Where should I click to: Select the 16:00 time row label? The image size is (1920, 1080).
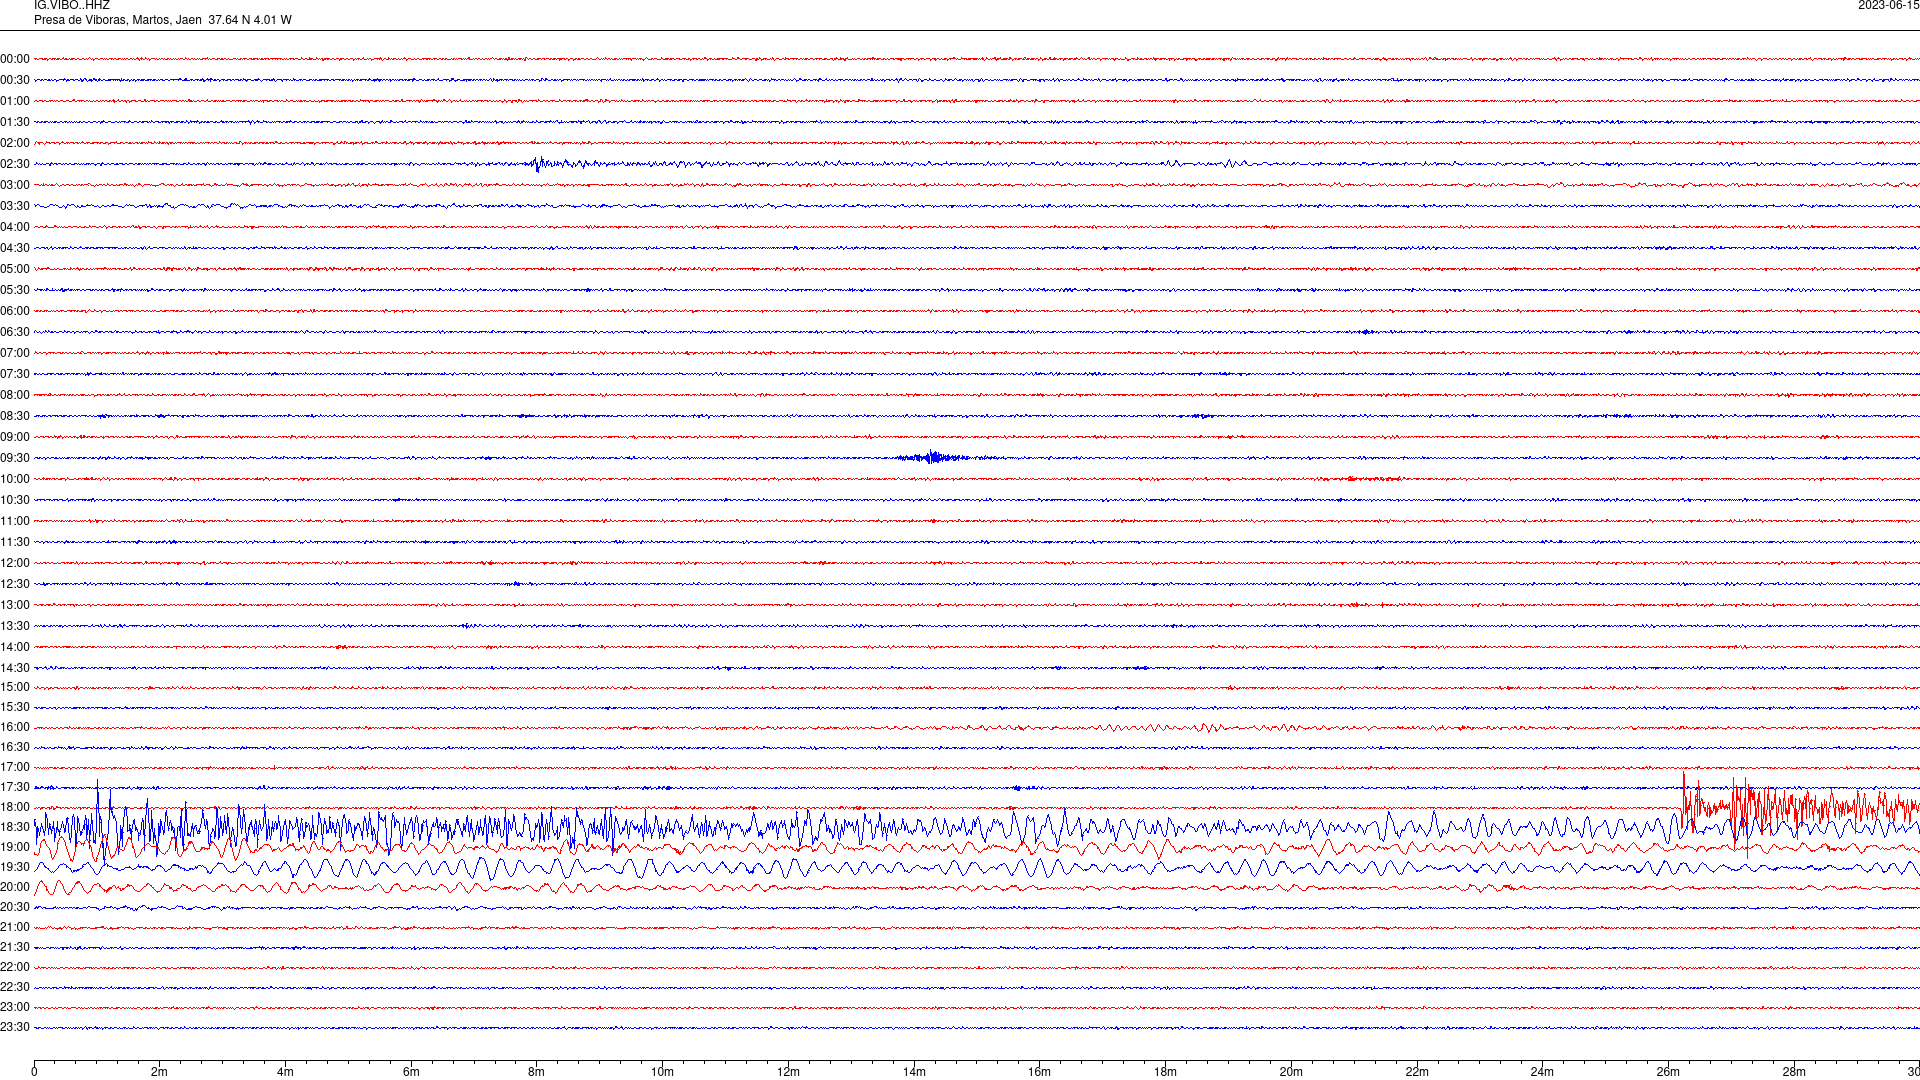[15, 727]
